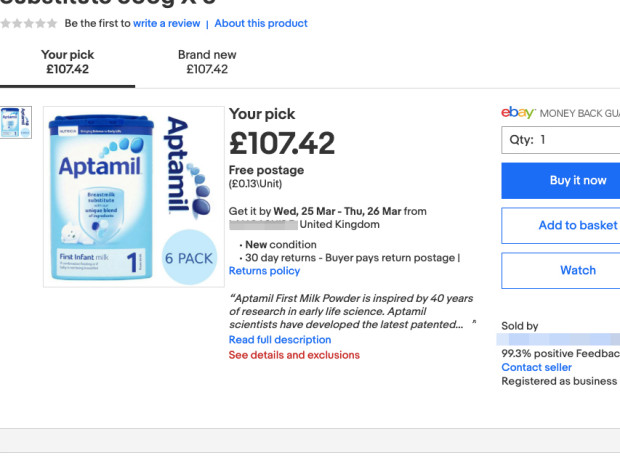Click the Watch button
The height and width of the screenshot is (466, 620).
click(577, 270)
